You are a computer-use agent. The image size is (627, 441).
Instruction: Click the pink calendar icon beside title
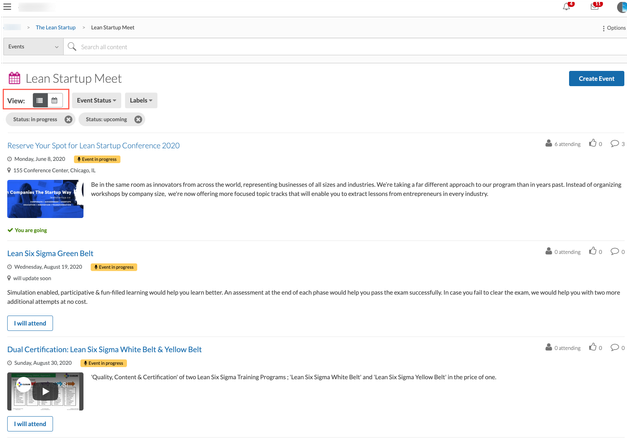coord(14,78)
